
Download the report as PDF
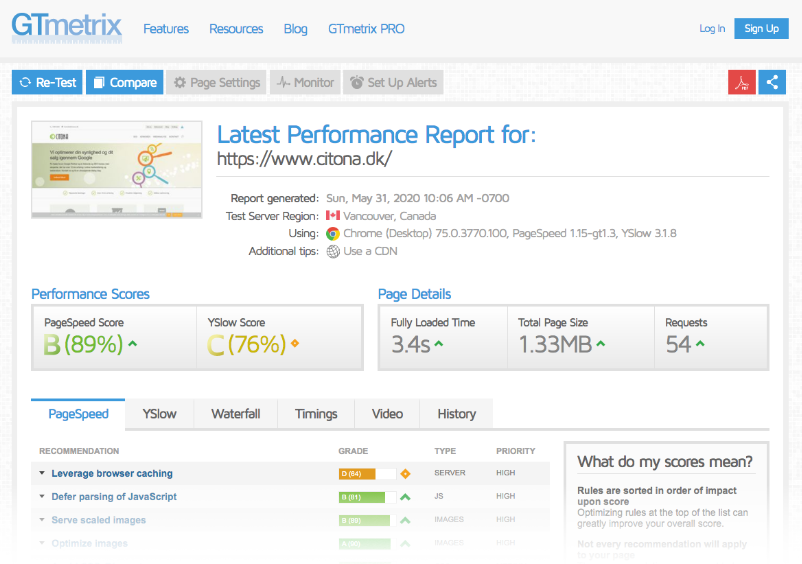click(x=742, y=82)
